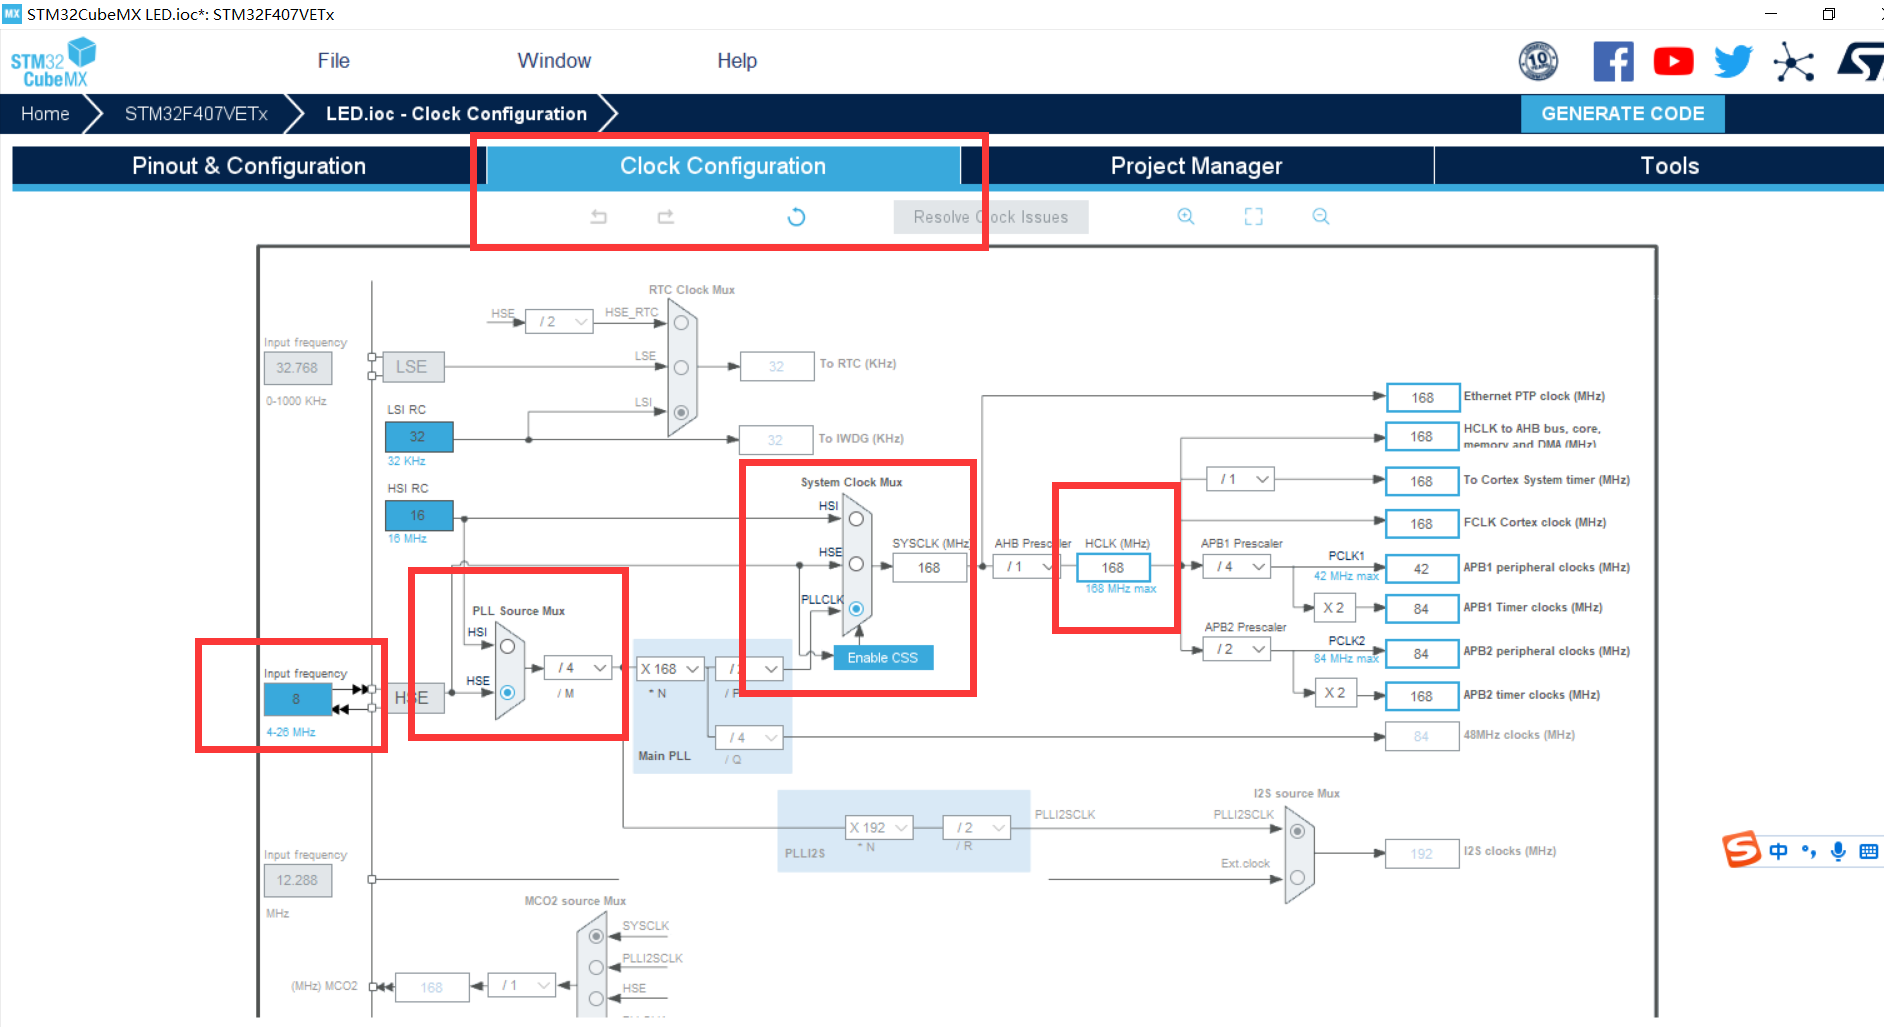Click the reset clock configuration refresh icon
Image resolution: width=1884 pixels, height=1027 pixels.
coord(796,217)
